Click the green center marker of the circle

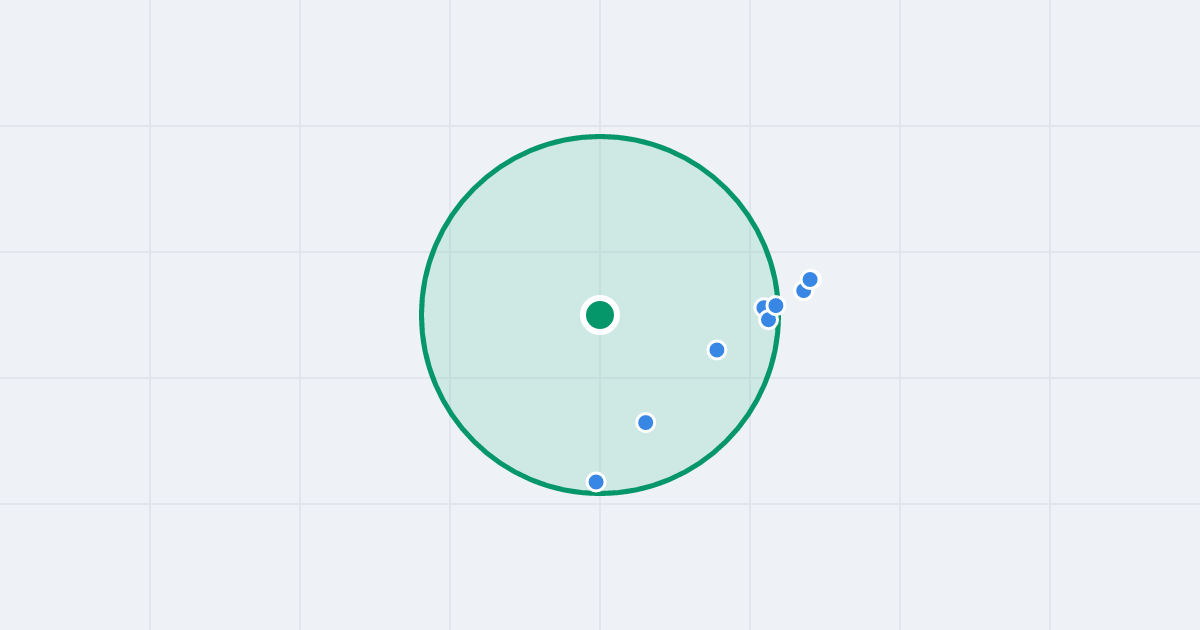[600, 315]
